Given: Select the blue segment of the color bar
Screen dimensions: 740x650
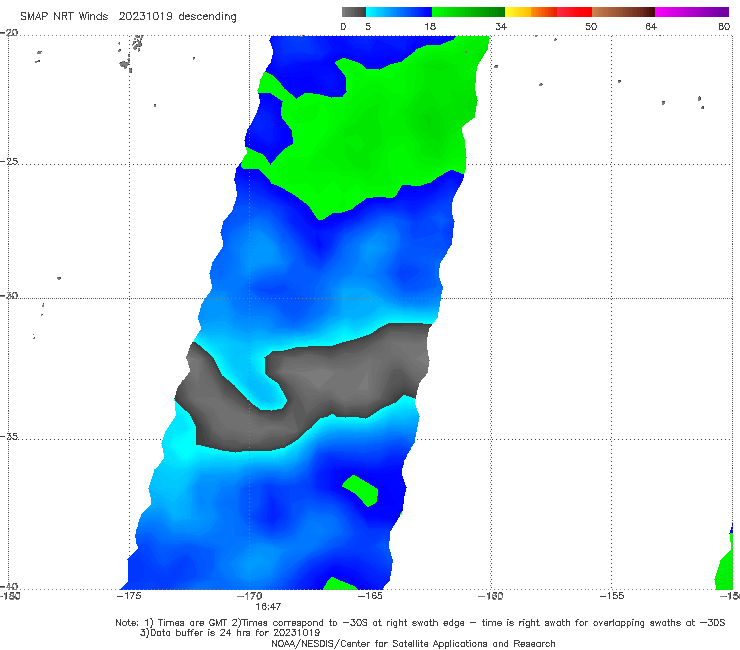Looking at the screenshot, I should click(399, 12).
